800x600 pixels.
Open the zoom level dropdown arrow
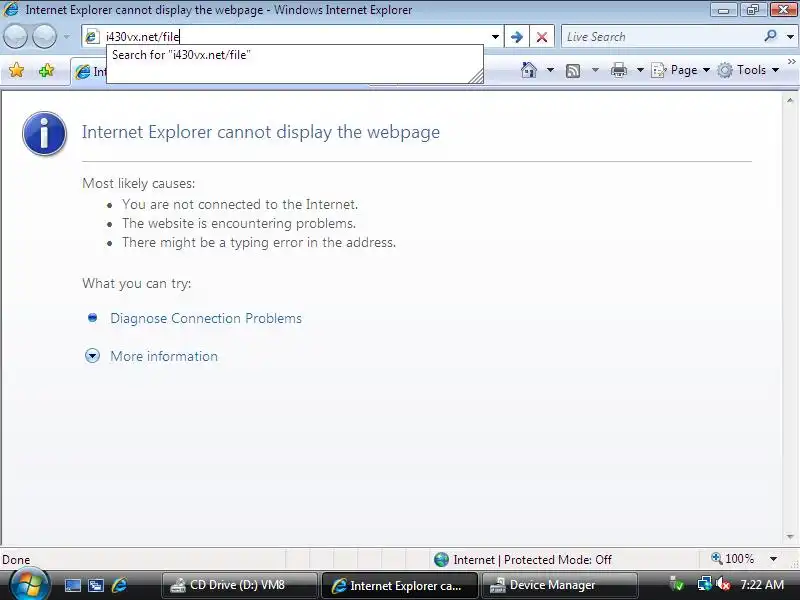(x=773, y=559)
